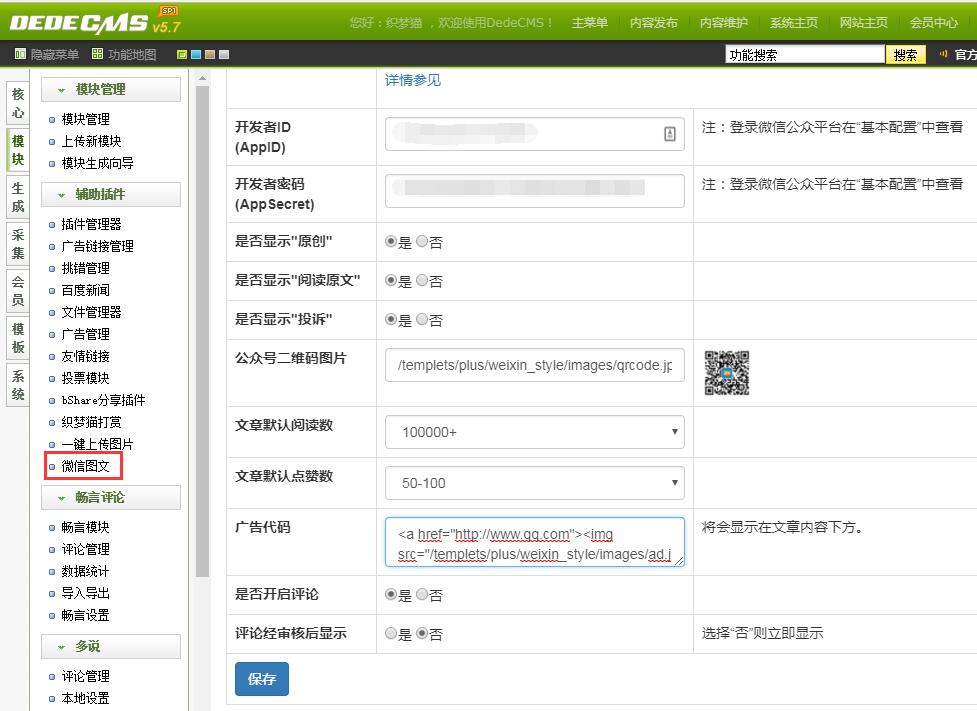
Task: Open the 文章默认点赞数 dropdown
Action: point(534,483)
